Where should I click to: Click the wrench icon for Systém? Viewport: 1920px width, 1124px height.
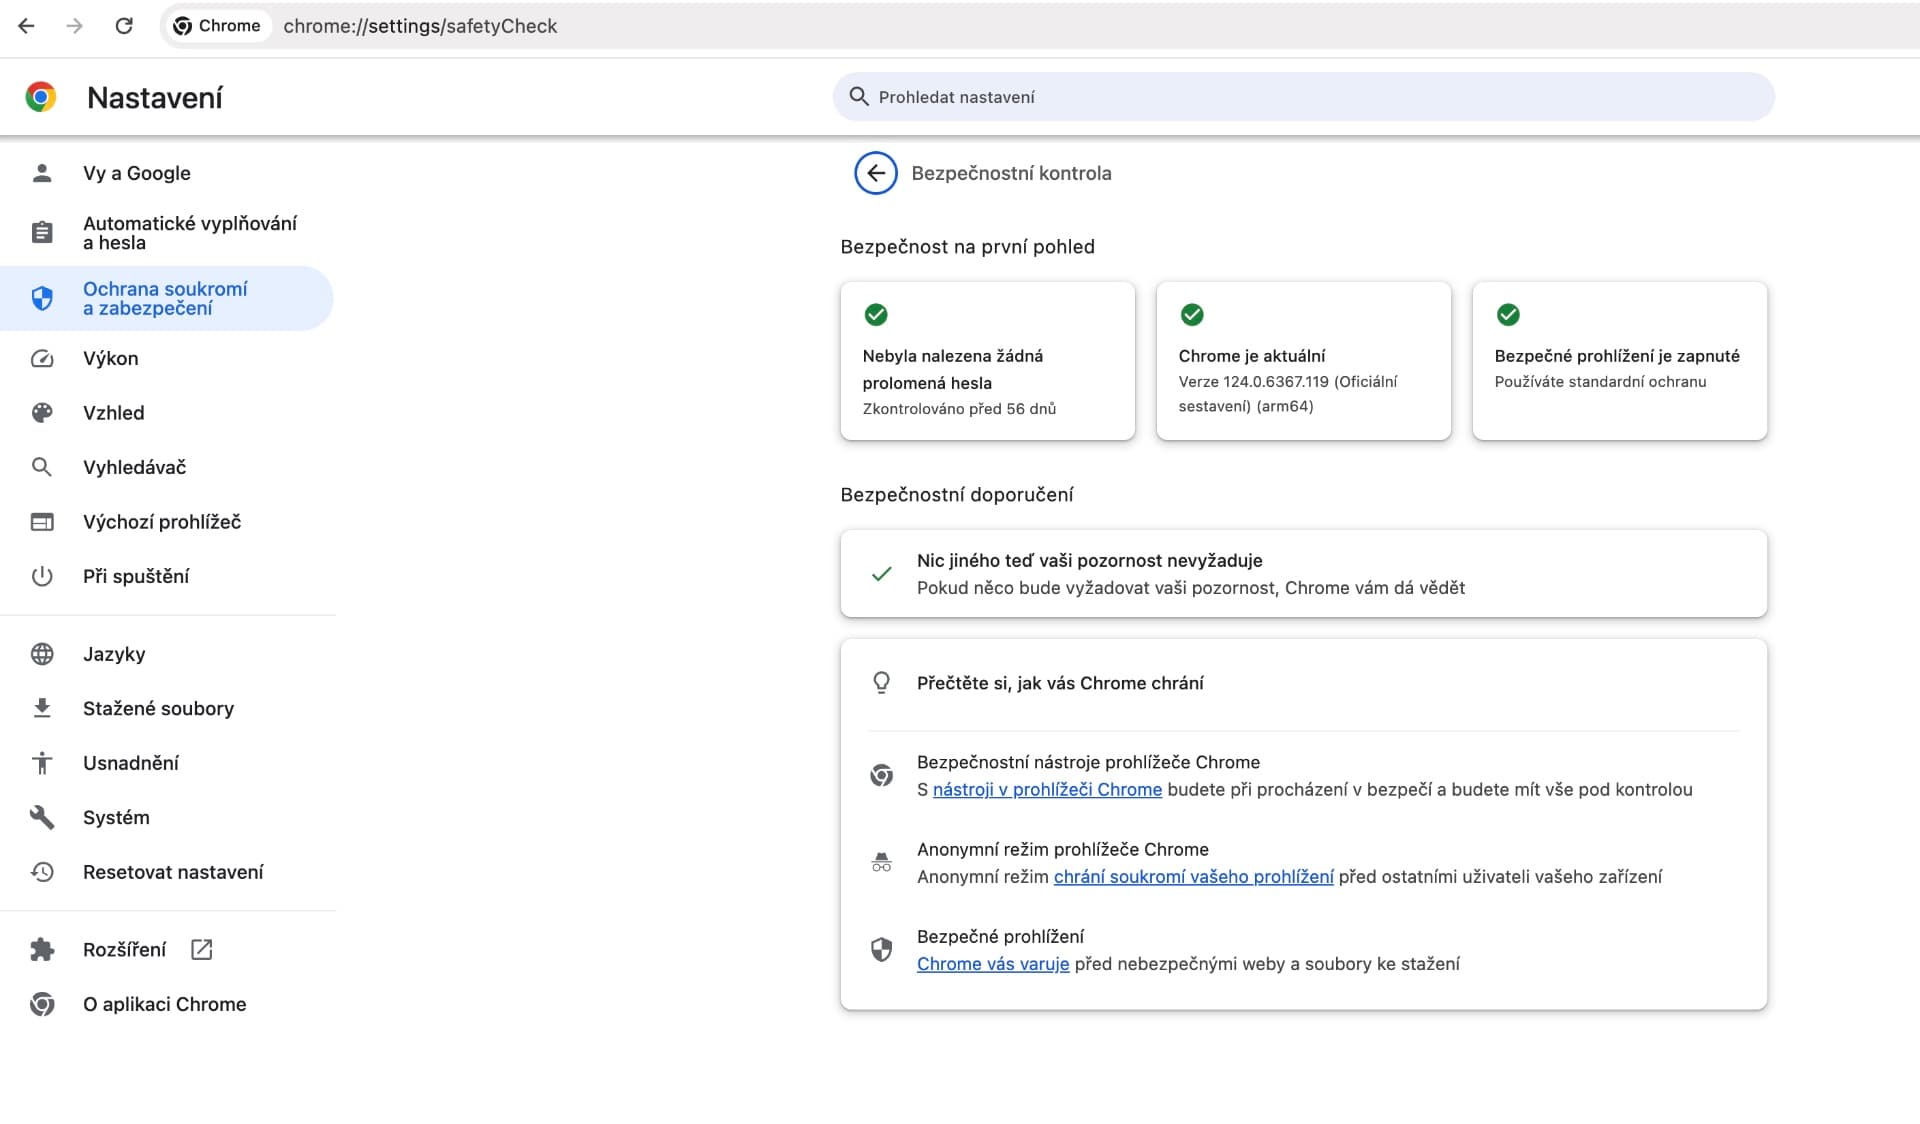pyautogui.click(x=42, y=817)
